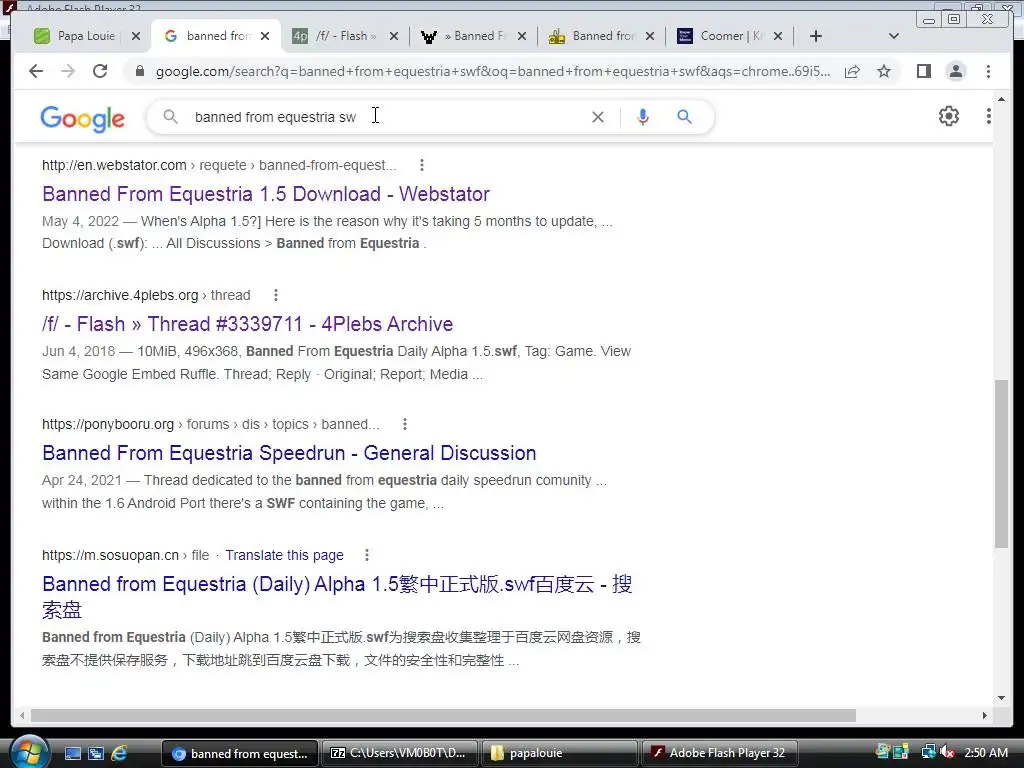
Task: Clear the Google search box
Action: pyautogui.click(x=598, y=117)
